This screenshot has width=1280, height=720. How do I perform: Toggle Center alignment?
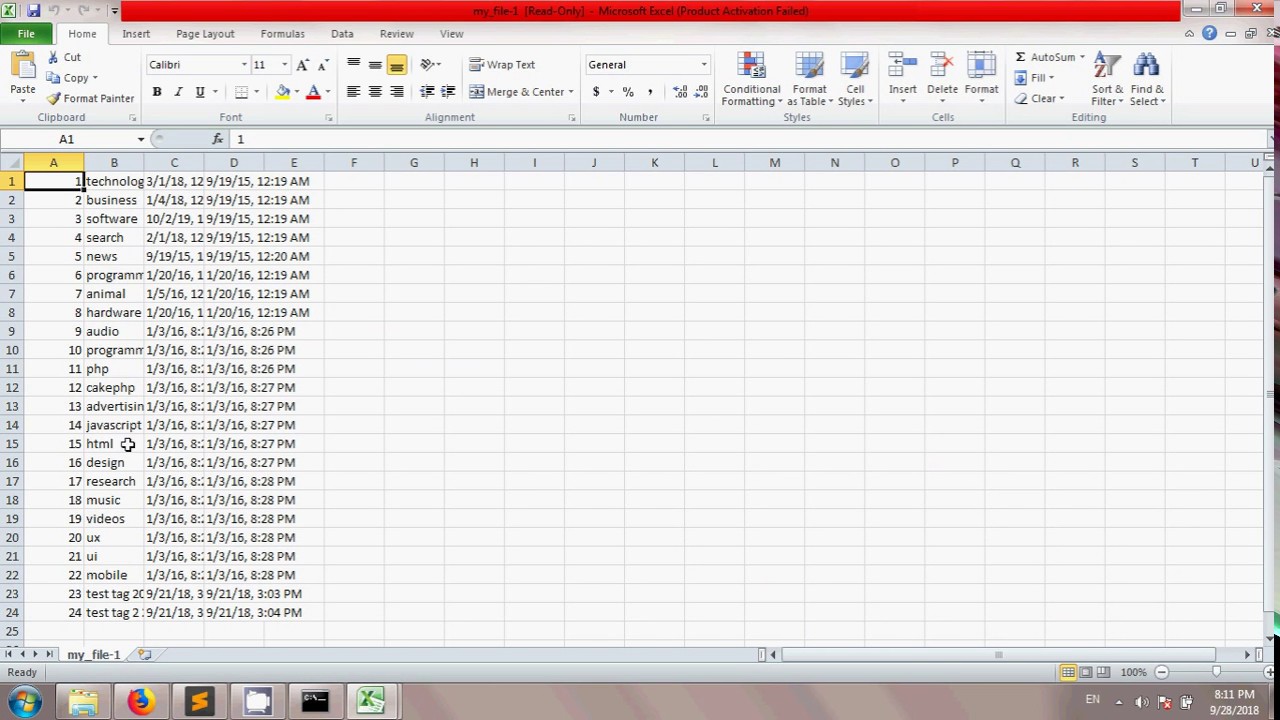tap(375, 92)
